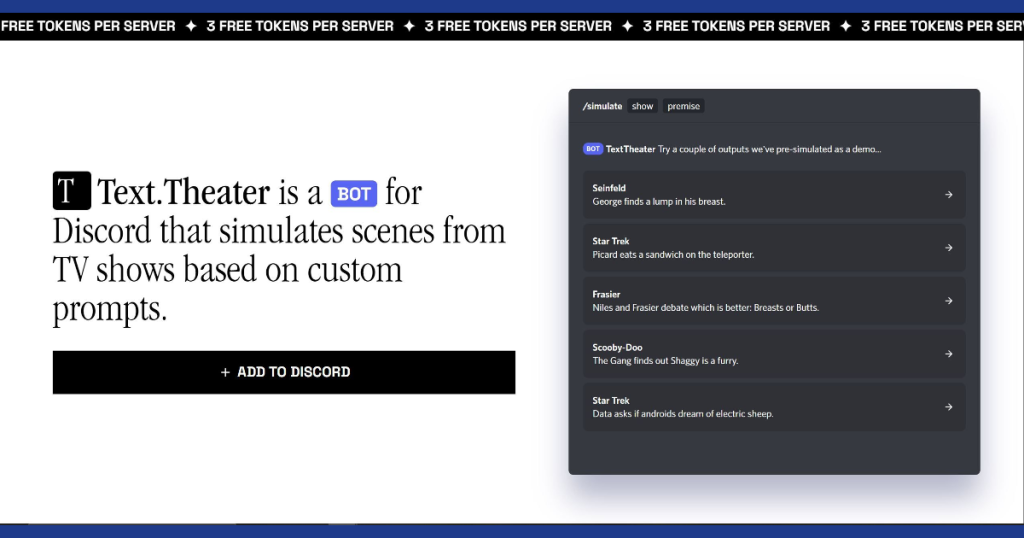The image size is (1024, 538).
Task: Click the first star icon in top banner
Action: 191,26
